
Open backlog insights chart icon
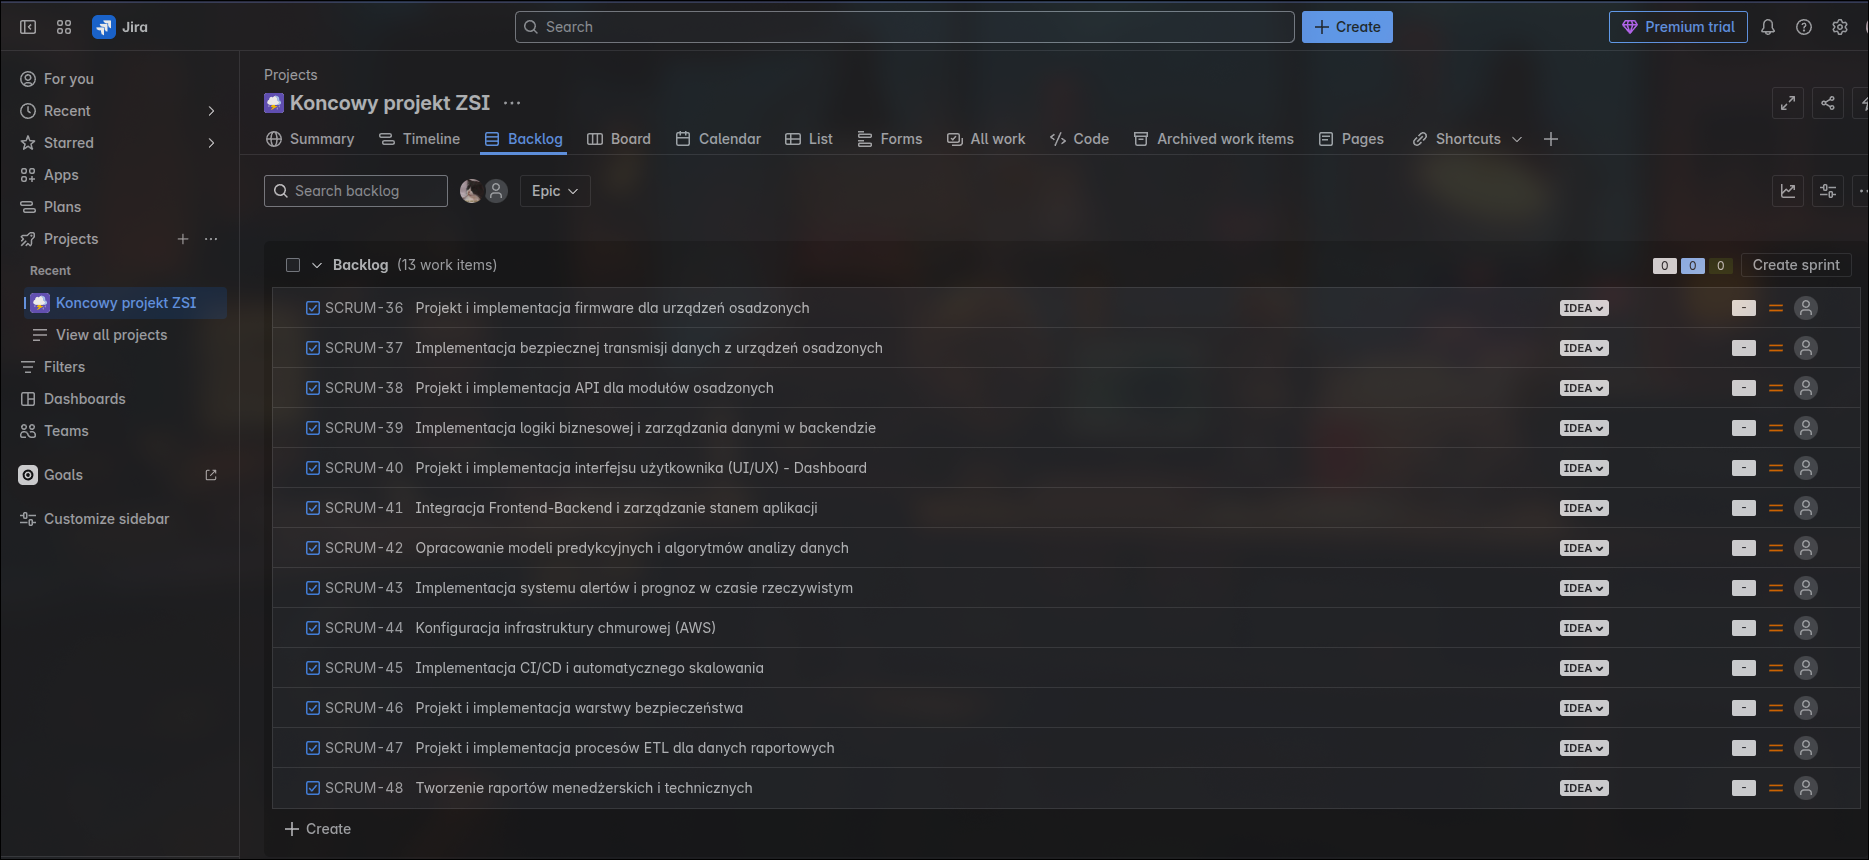point(1788,191)
